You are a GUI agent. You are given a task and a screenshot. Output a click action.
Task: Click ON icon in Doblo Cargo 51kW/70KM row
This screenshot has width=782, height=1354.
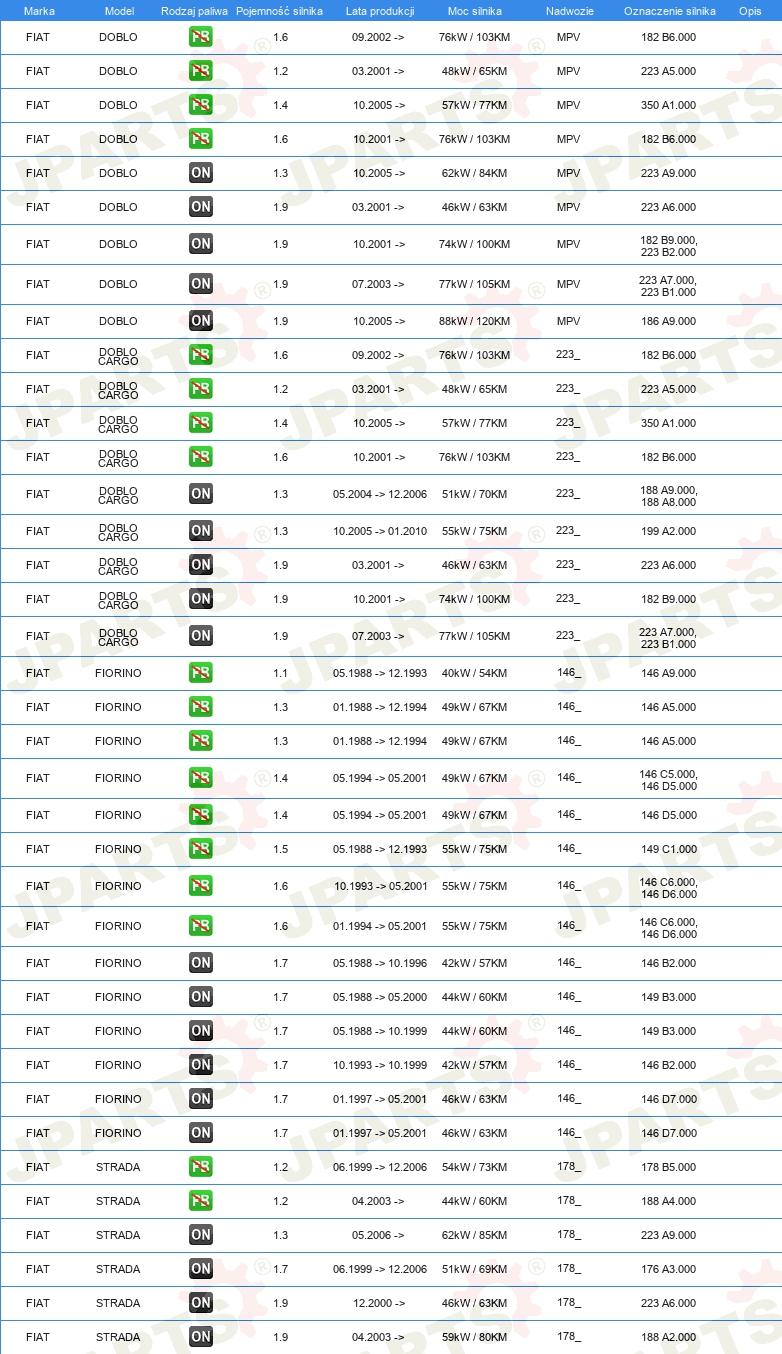coord(201,494)
